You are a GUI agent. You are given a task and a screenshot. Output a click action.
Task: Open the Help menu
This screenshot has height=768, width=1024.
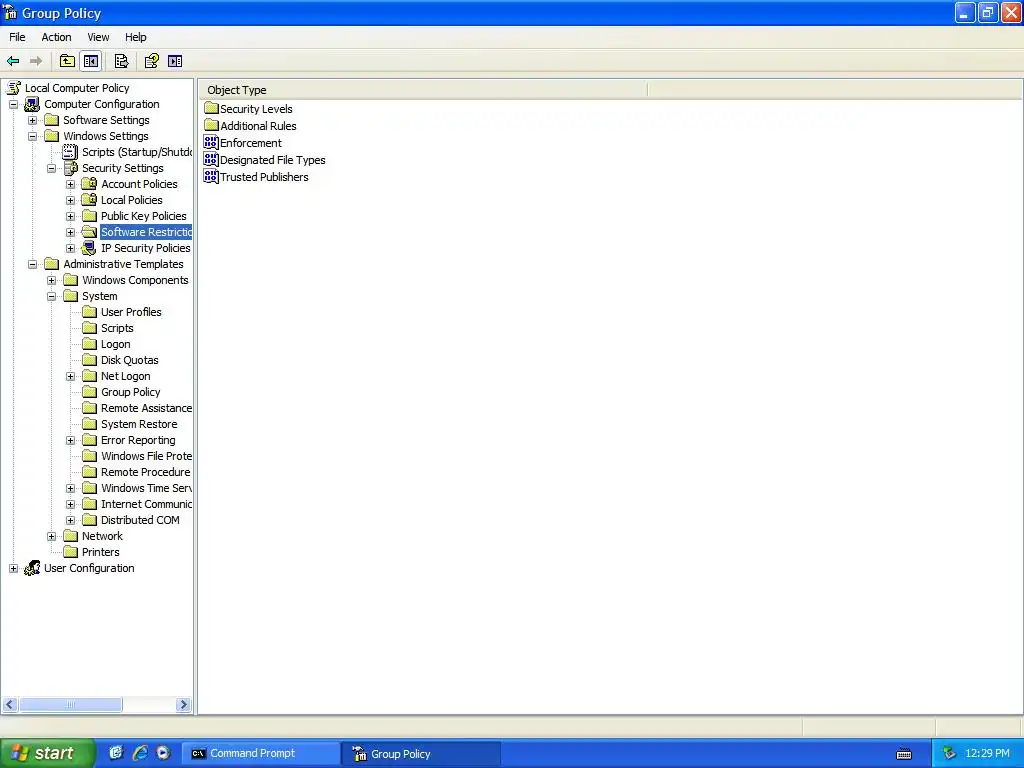click(x=136, y=37)
